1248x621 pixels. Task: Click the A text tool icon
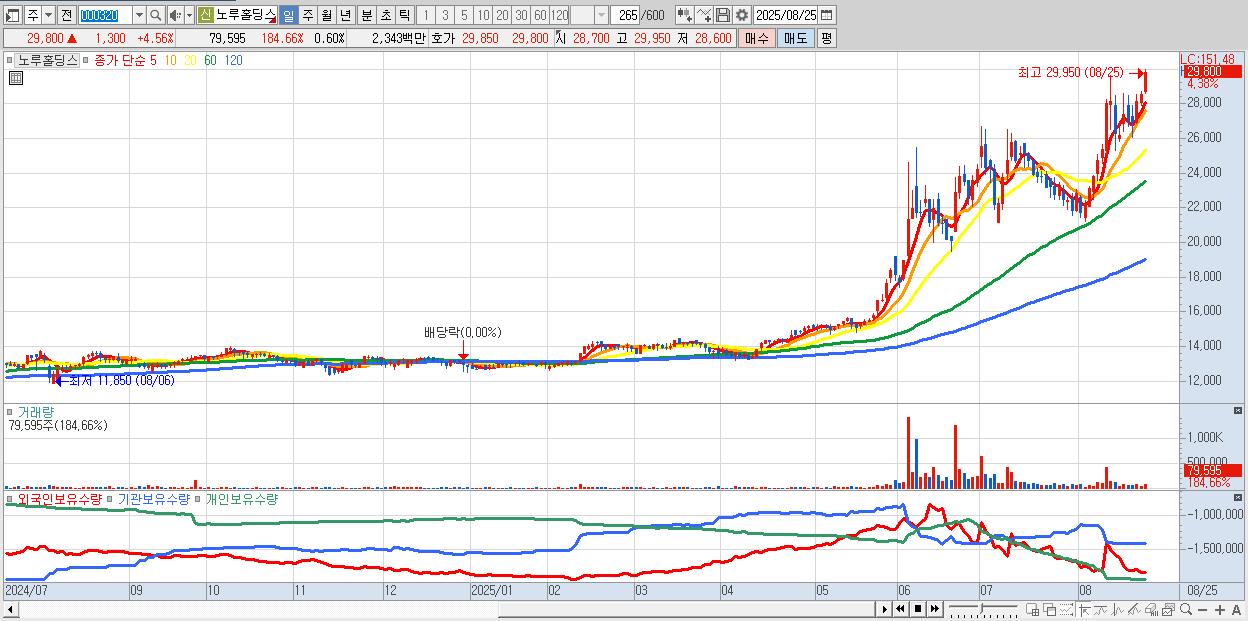(1236, 609)
